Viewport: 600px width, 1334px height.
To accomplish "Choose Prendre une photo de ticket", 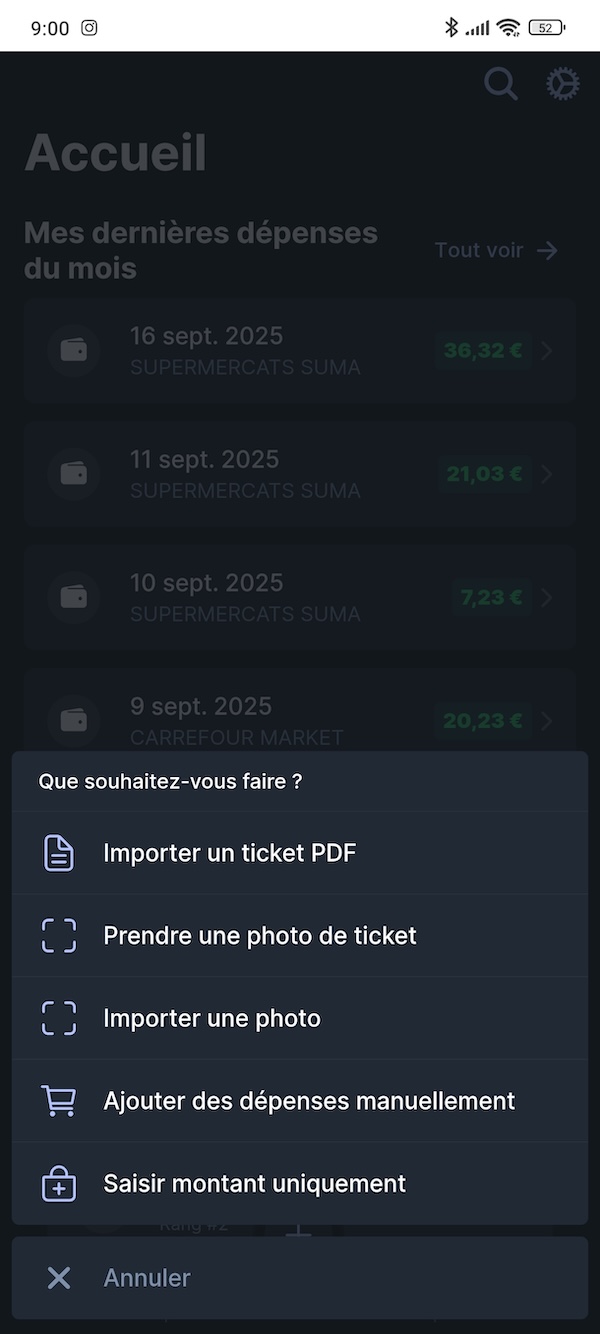I will coord(260,936).
